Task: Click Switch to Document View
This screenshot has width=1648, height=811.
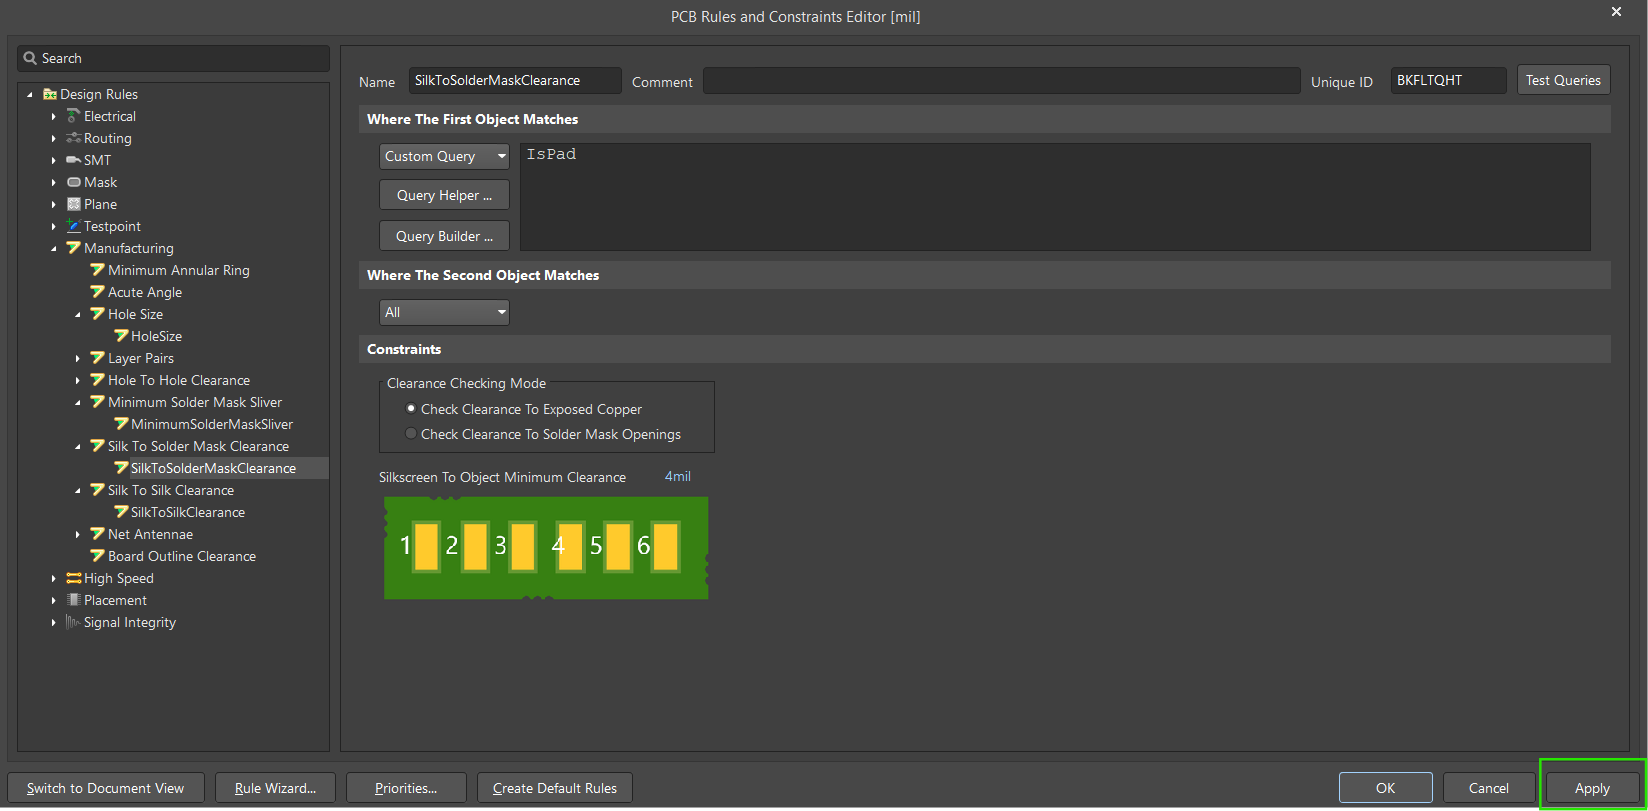Action: click(x=105, y=788)
